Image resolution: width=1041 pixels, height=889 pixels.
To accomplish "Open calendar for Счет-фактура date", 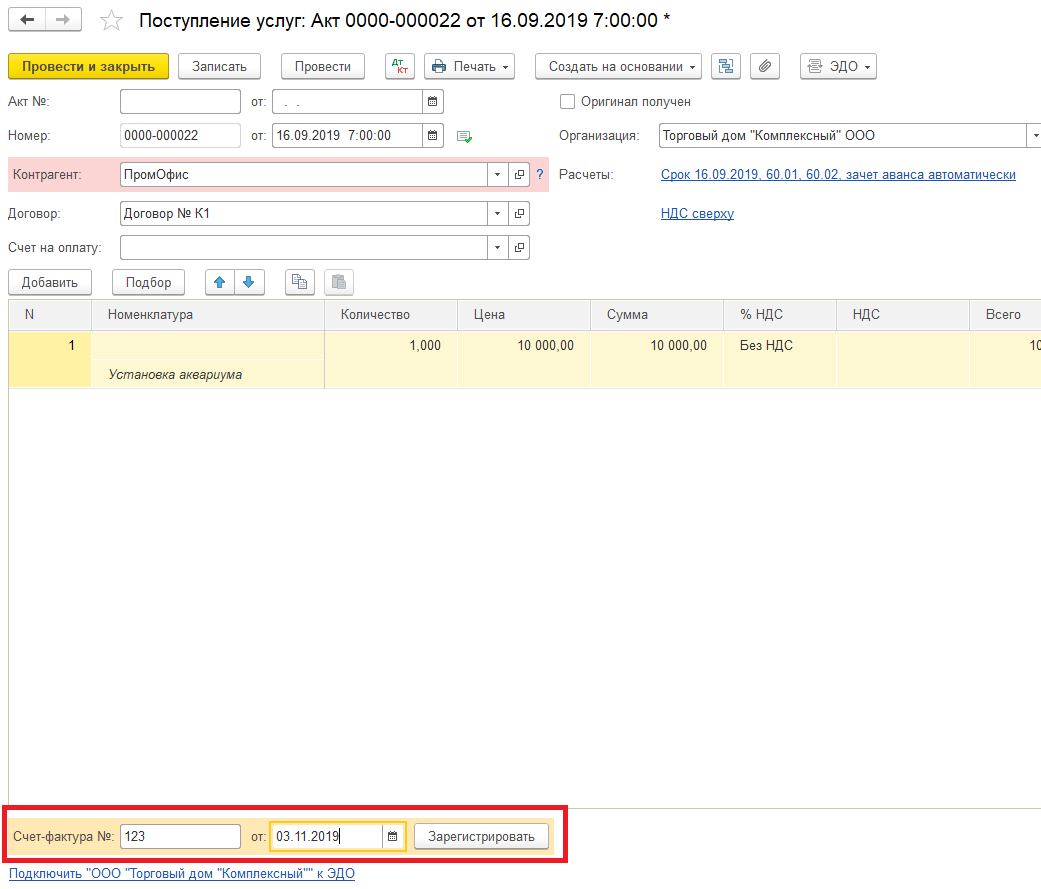I will [392, 837].
